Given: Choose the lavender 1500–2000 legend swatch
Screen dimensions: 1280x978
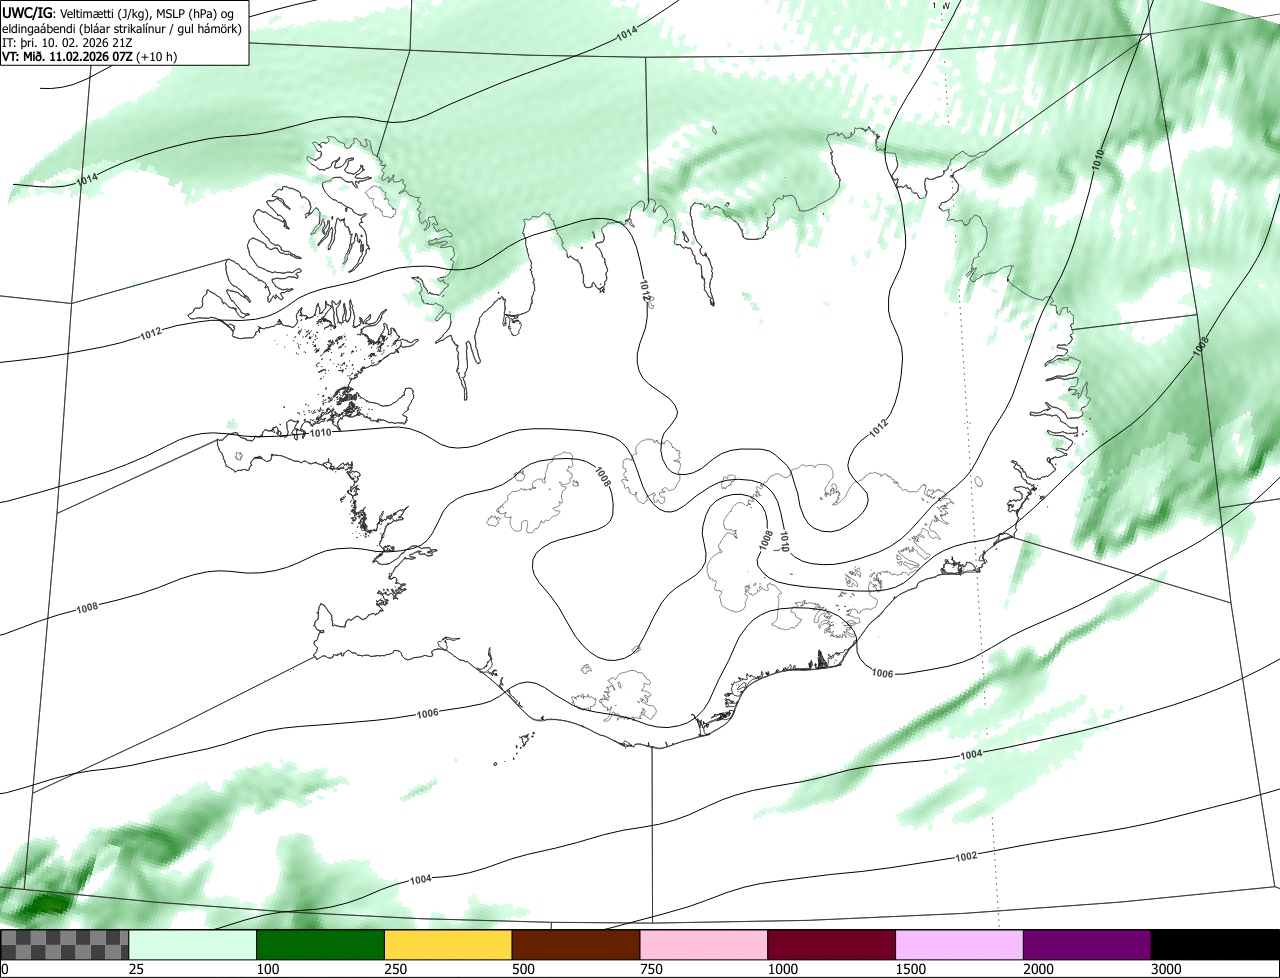Looking at the screenshot, I should tap(960, 945).
